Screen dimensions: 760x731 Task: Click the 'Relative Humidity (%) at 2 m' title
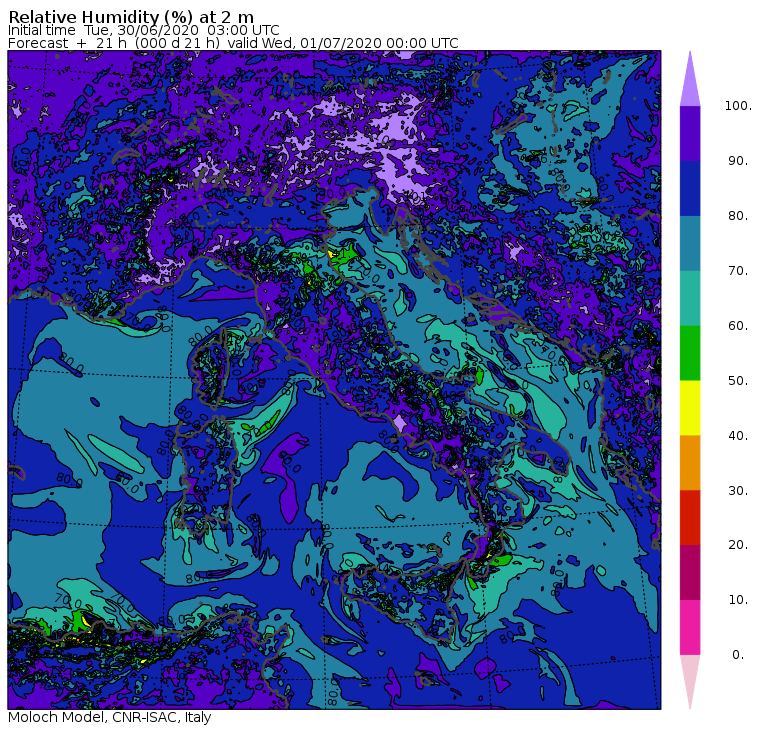click(x=131, y=17)
